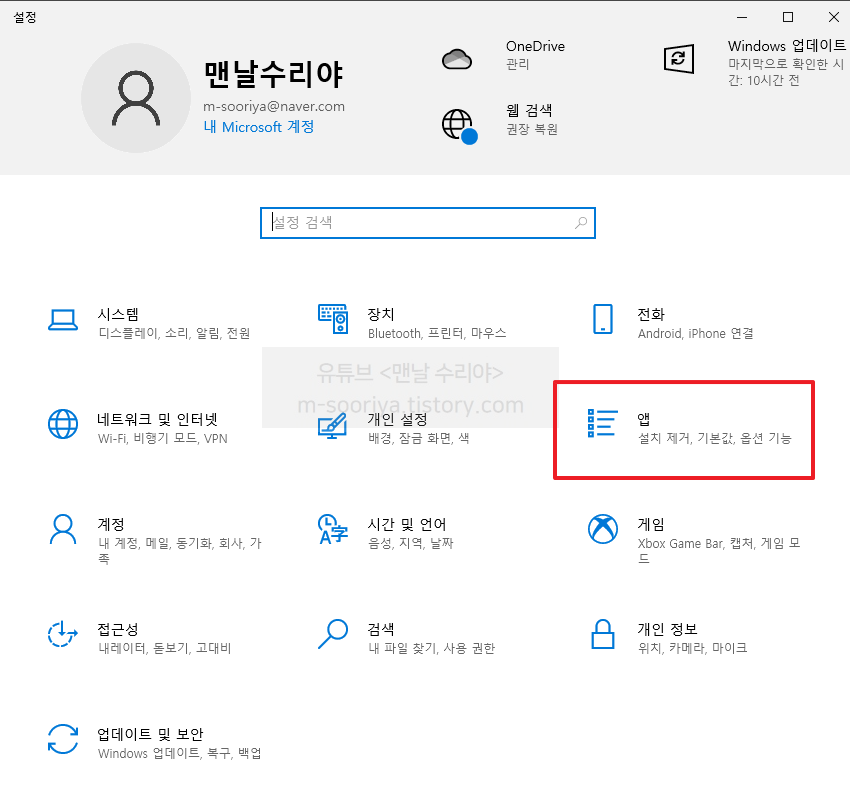Click the 네트워크 및 인터넷 globe icon
Screen dimensions: 850x809
[x=63, y=424]
